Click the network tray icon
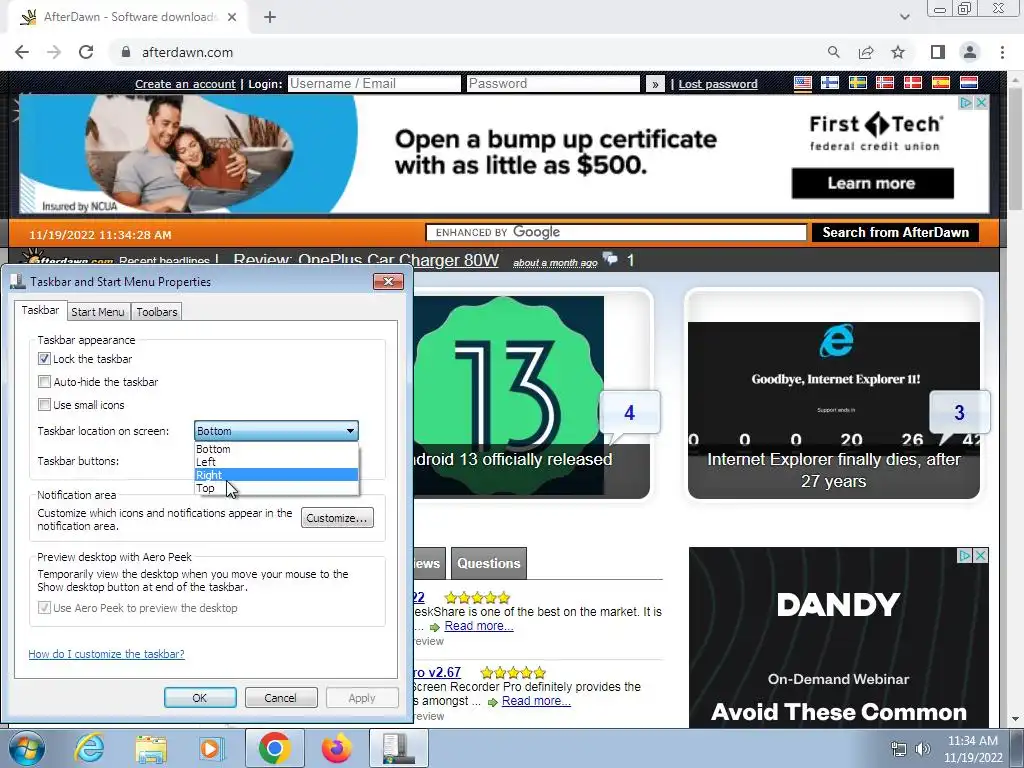The height and width of the screenshot is (768, 1024). (899, 749)
